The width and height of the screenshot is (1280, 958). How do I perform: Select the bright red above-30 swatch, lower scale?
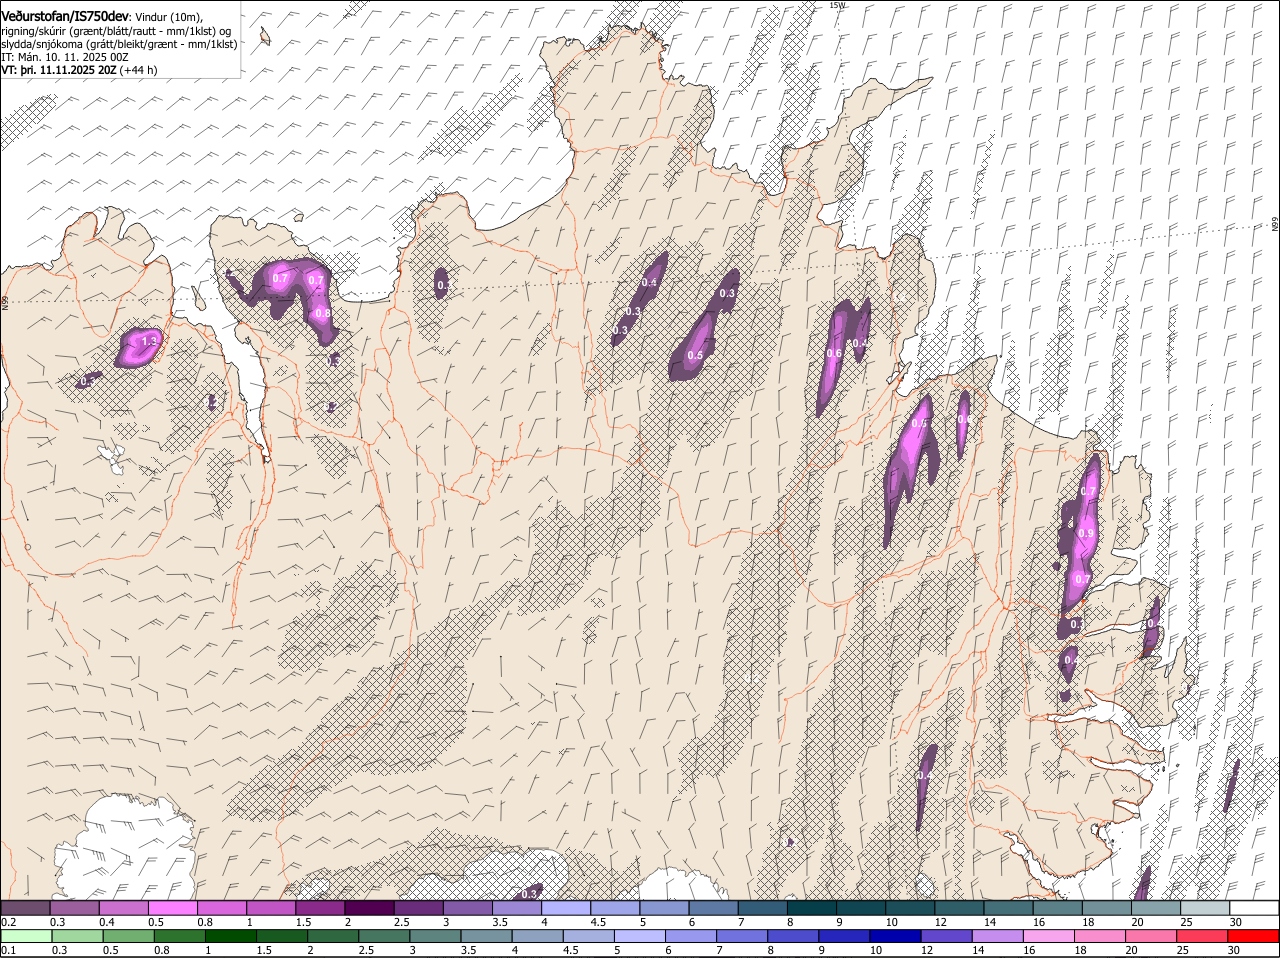tap(1253, 936)
